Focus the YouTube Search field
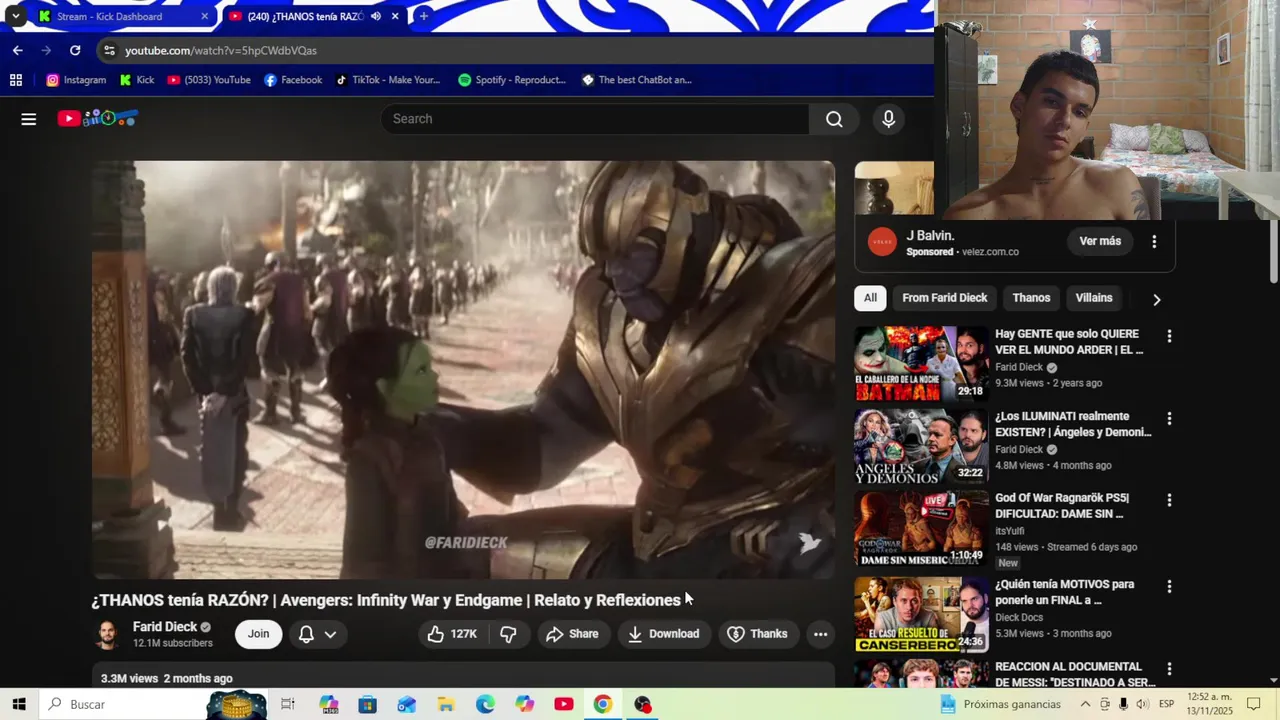 click(x=595, y=119)
